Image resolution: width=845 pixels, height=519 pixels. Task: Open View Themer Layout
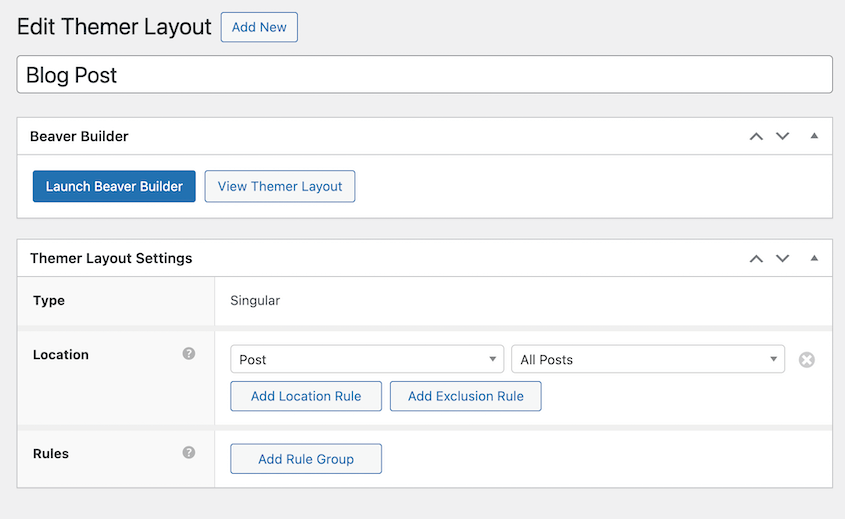(x=280, y=186)
